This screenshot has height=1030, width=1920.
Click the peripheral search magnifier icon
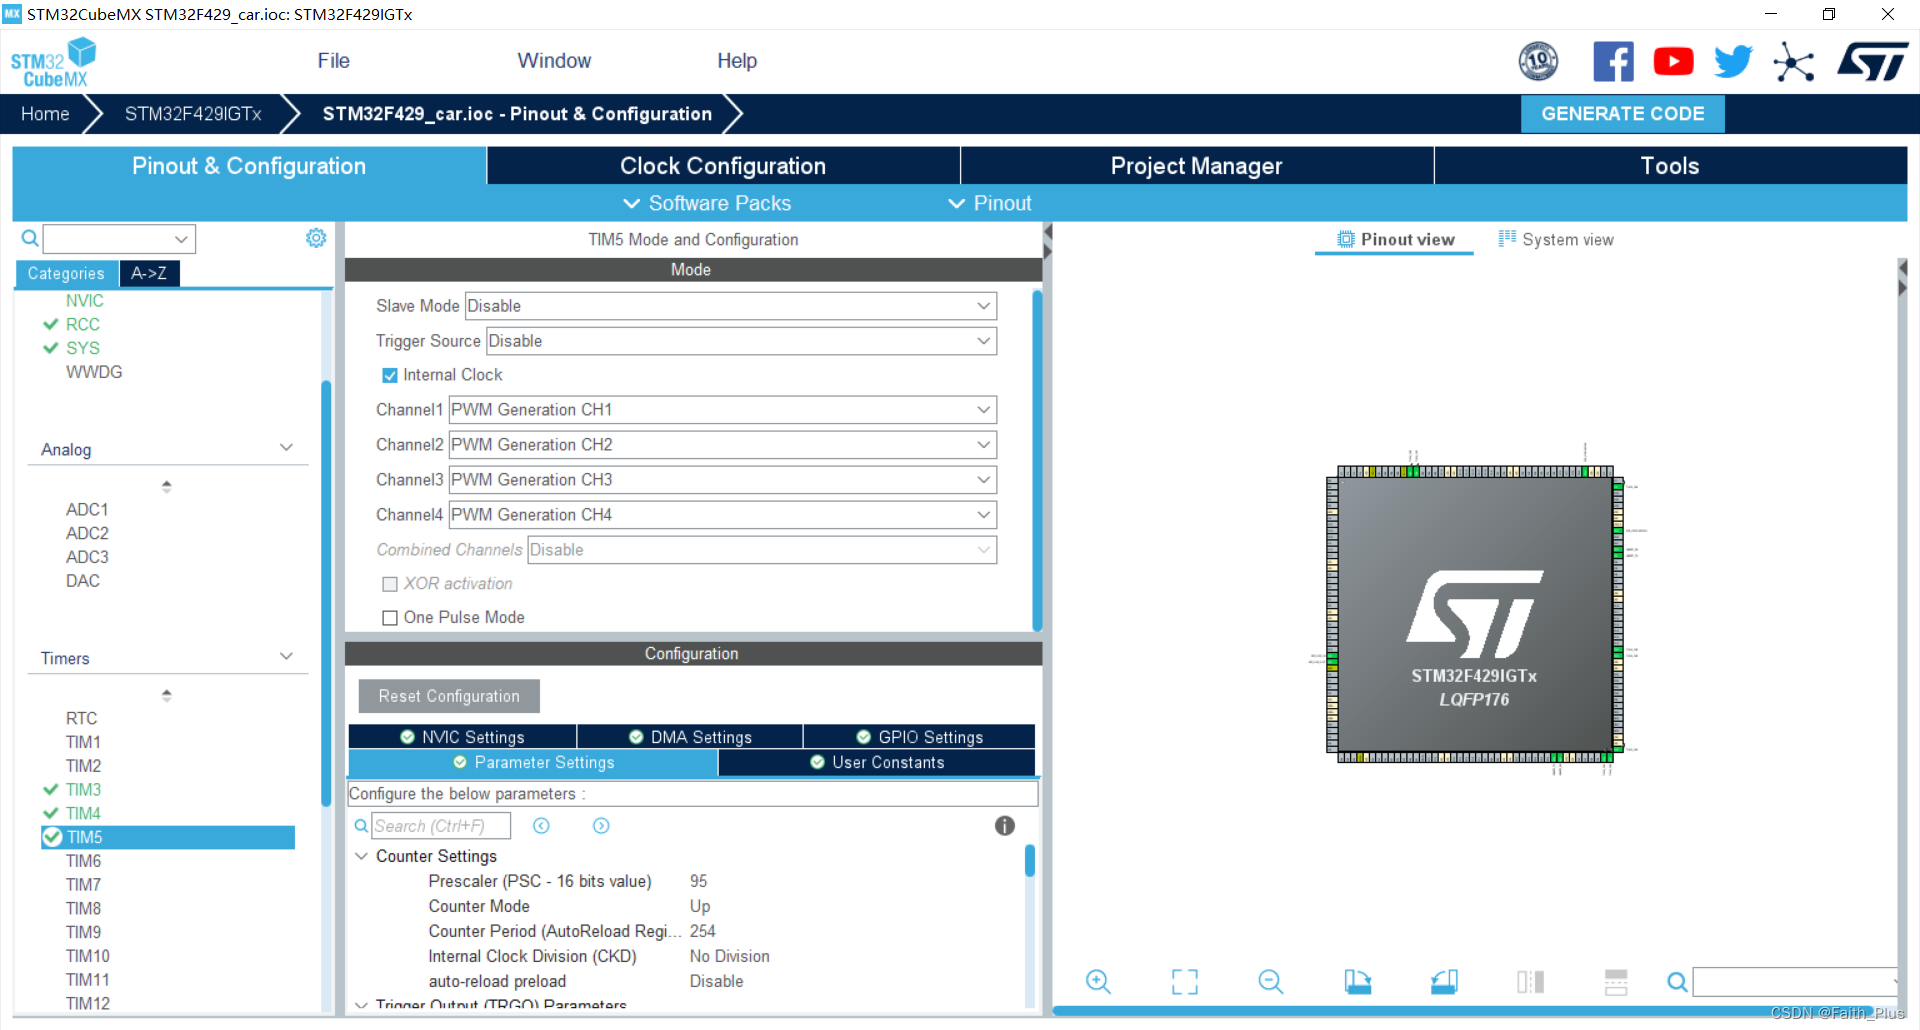tap(30, 238)
